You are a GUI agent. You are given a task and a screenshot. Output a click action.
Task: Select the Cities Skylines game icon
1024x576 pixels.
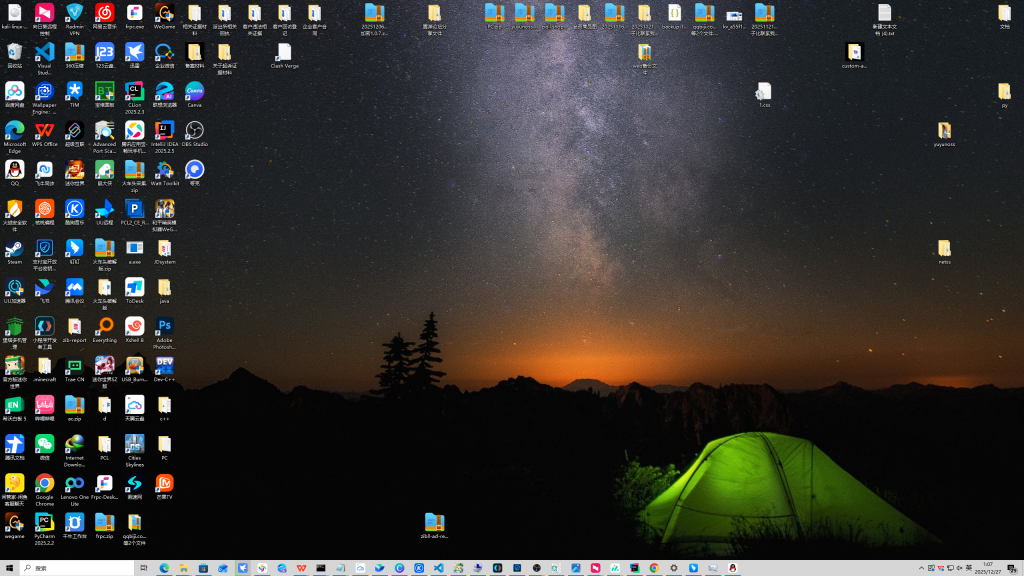click(134, 445)
